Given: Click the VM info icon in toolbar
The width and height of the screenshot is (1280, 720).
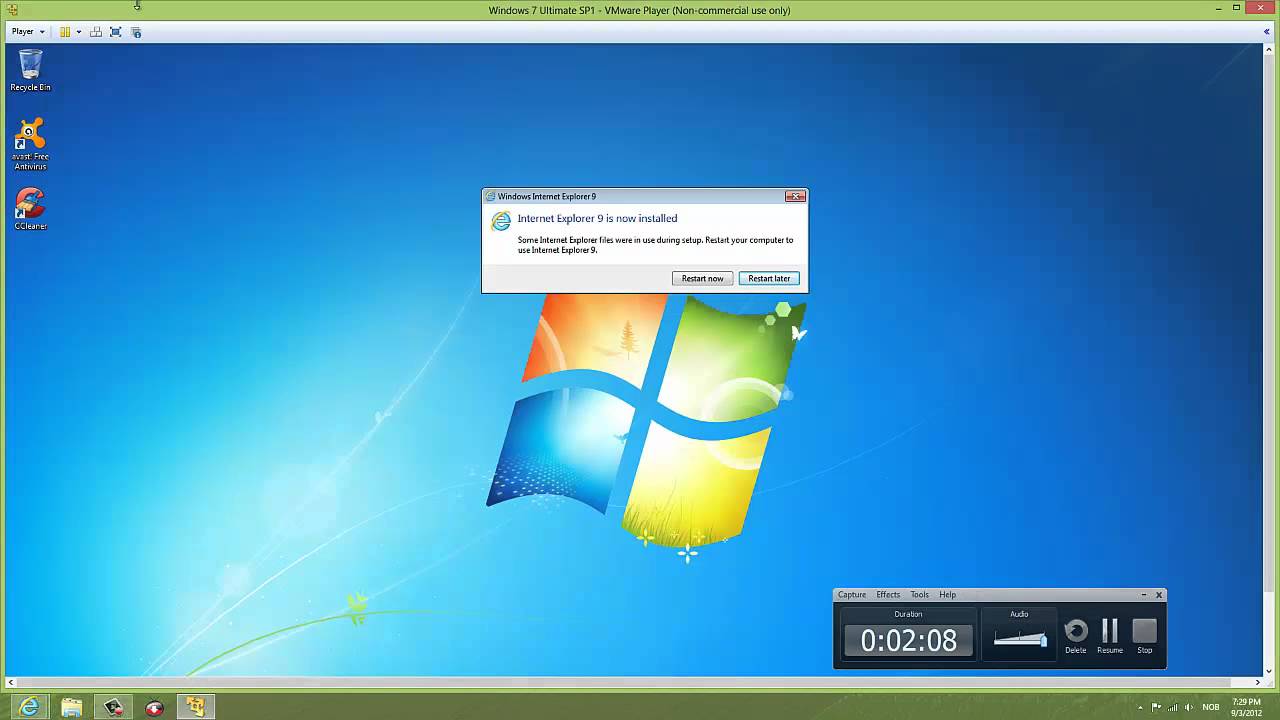Looking at the screenshot, I should [137, 32].
